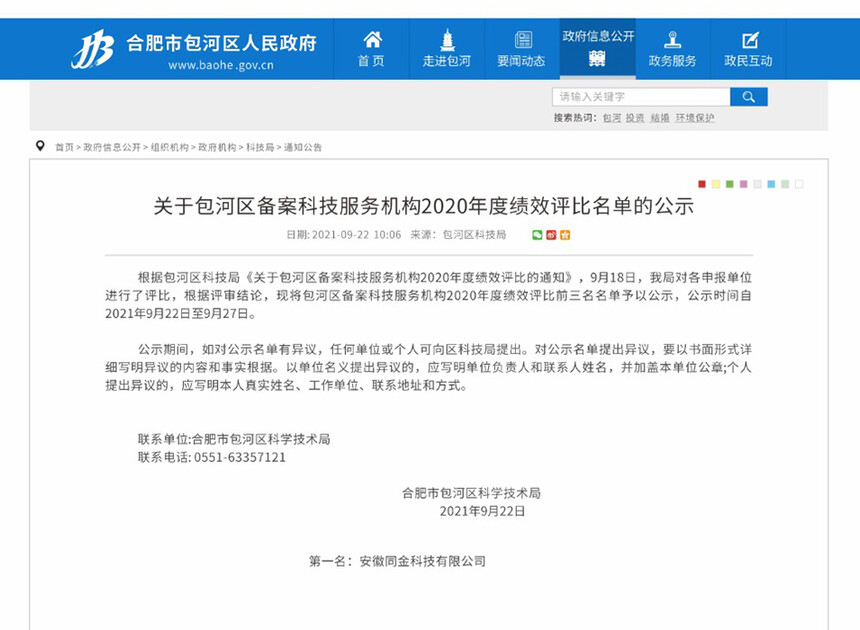Click the magnifier icon to search

click(x=749, y=96)
